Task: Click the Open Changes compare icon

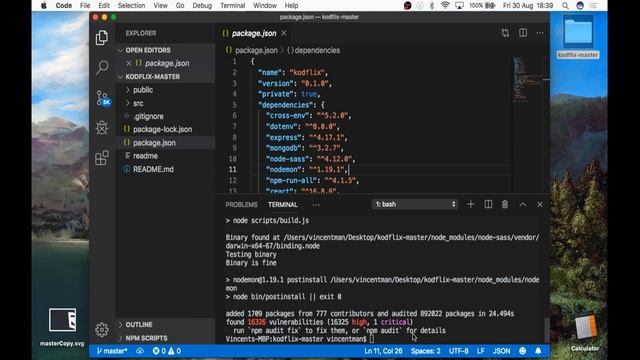Action: [x=505, y=33]
